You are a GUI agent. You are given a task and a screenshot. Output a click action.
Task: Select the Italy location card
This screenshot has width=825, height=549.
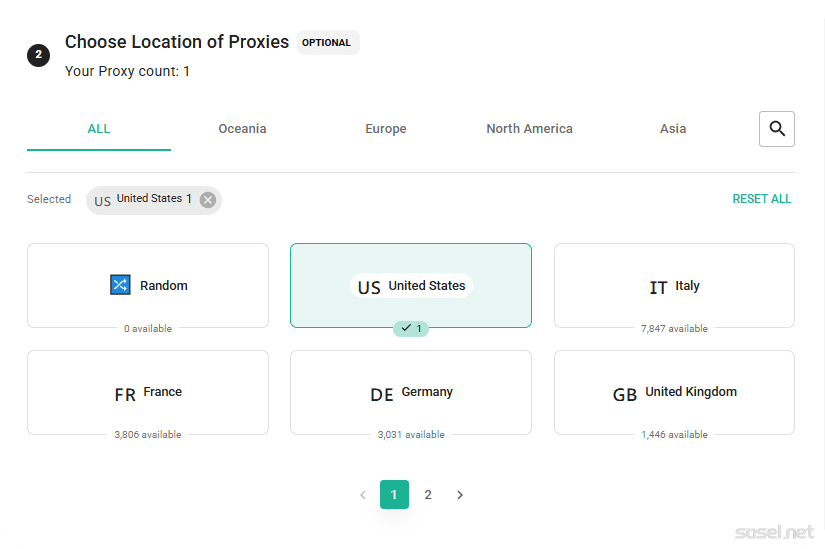(x=674, y=286)
